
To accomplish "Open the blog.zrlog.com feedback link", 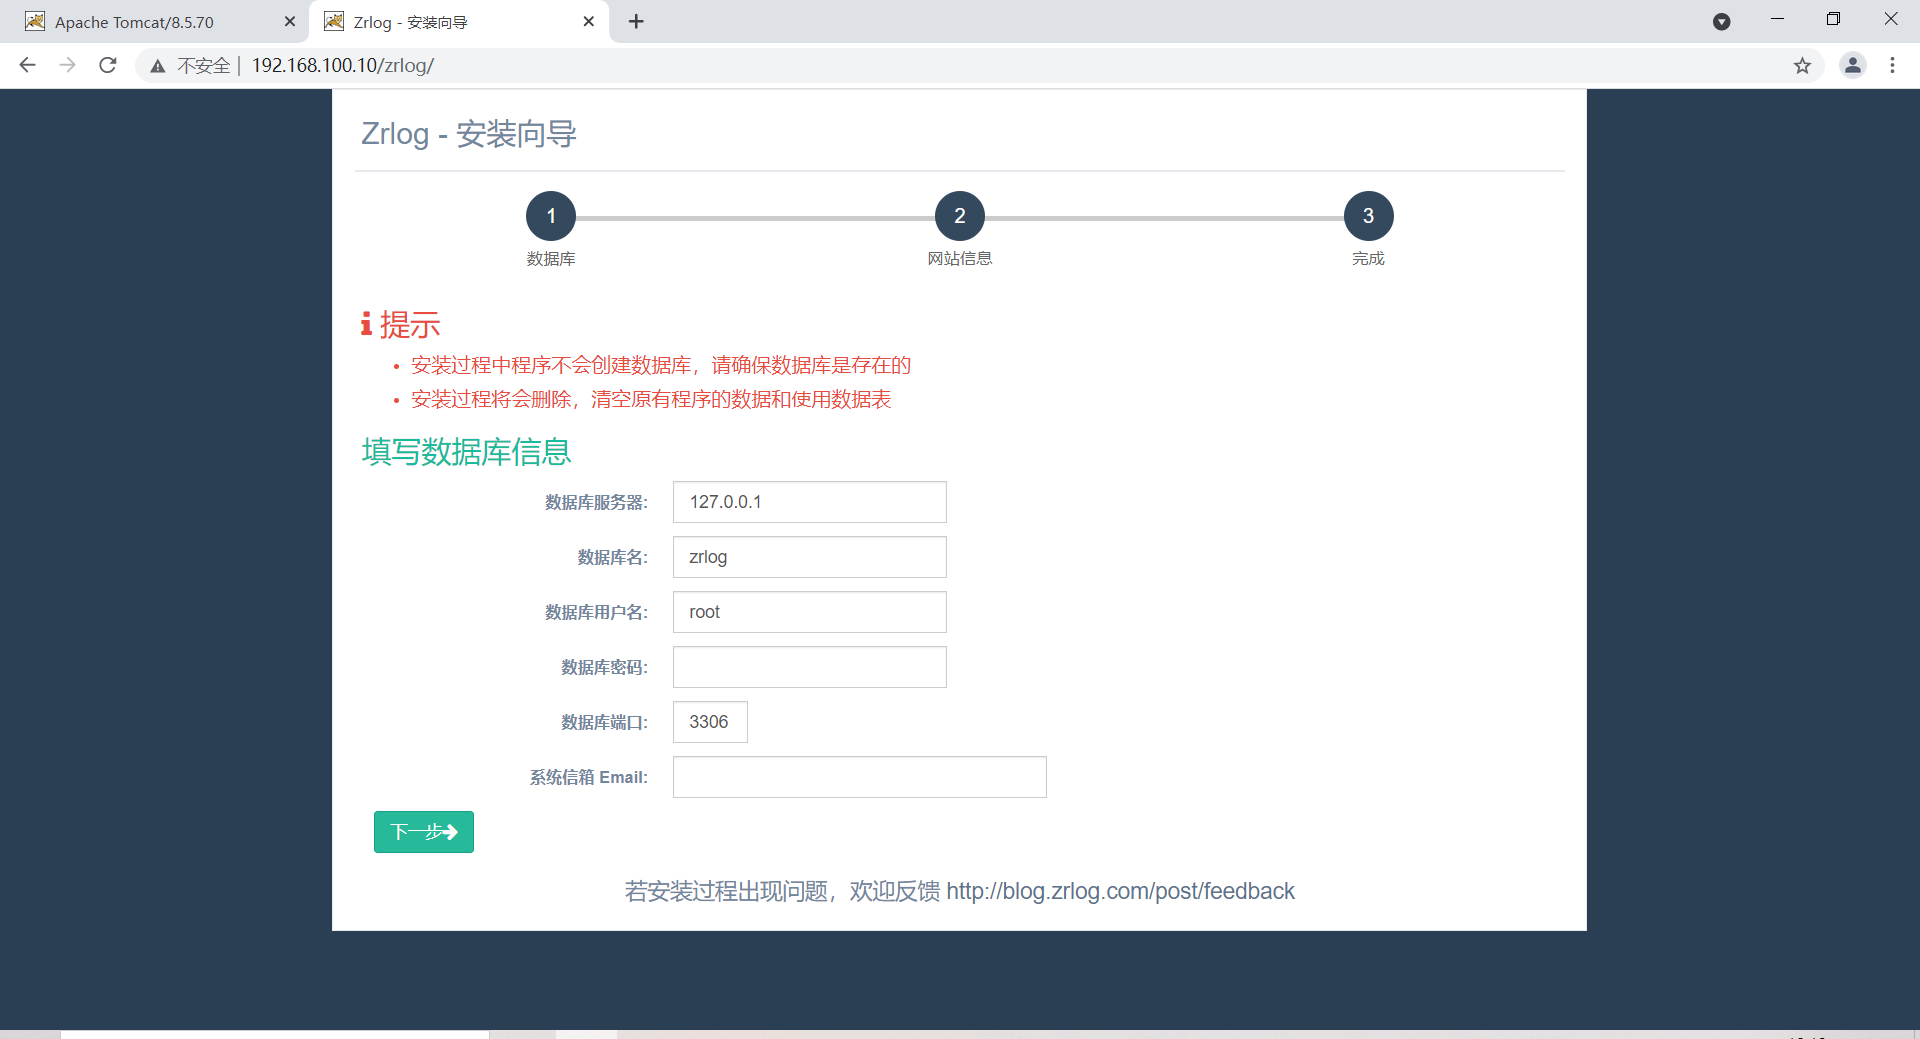I will tap(1120, 891).
